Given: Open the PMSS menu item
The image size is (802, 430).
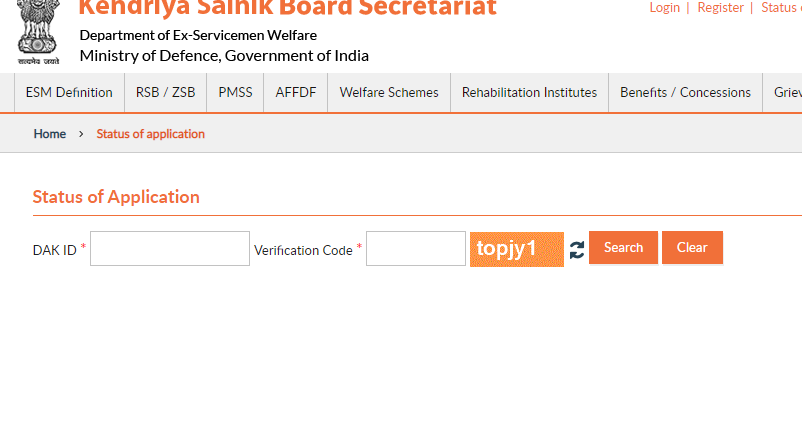Looking at the screenshot, I should click(235, 93).
